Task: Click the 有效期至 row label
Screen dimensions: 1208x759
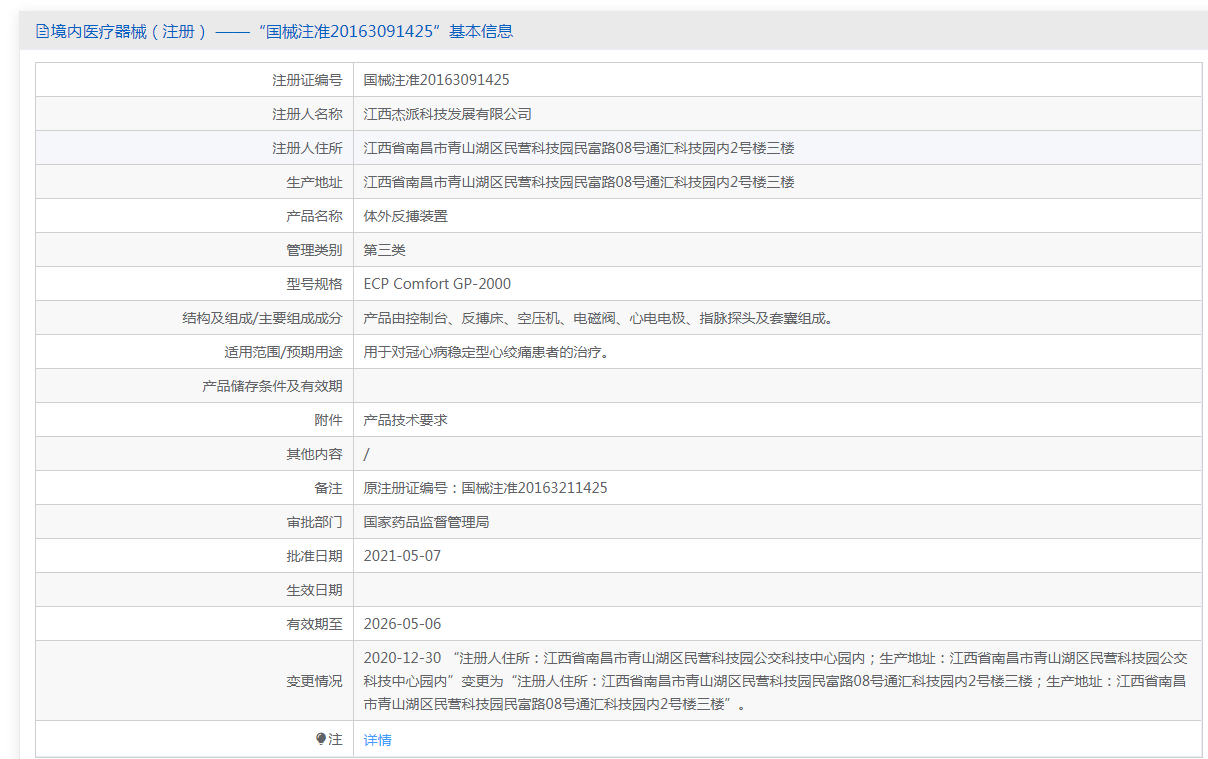Action: click(x=314, y=624)
